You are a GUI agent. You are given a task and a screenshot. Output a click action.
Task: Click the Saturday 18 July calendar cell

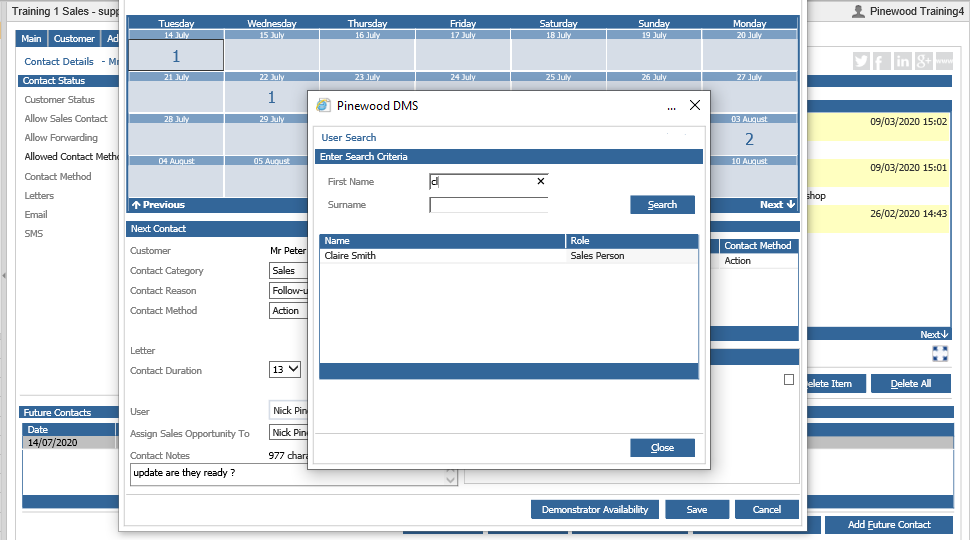pos(558,55)
